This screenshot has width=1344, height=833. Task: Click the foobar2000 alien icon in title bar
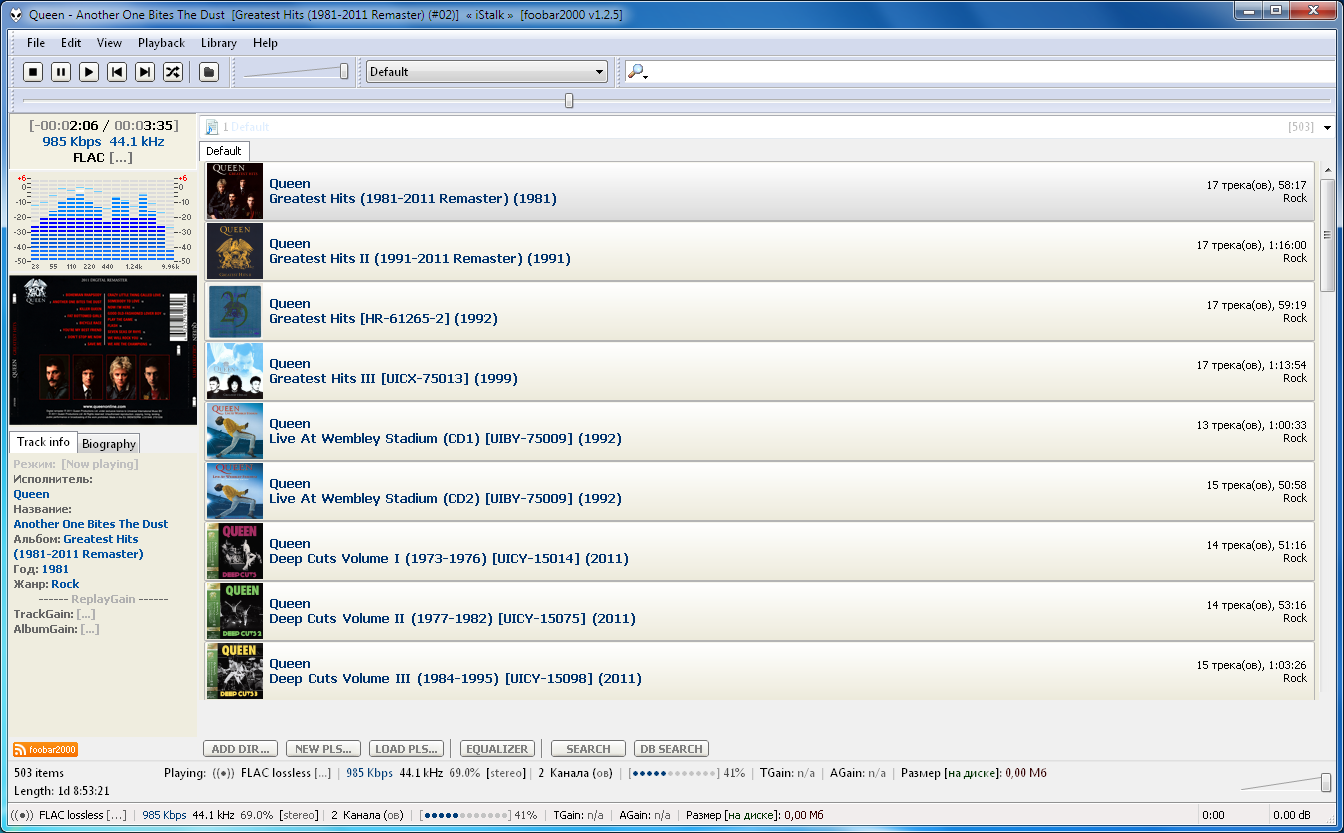[x=16, y=15]
